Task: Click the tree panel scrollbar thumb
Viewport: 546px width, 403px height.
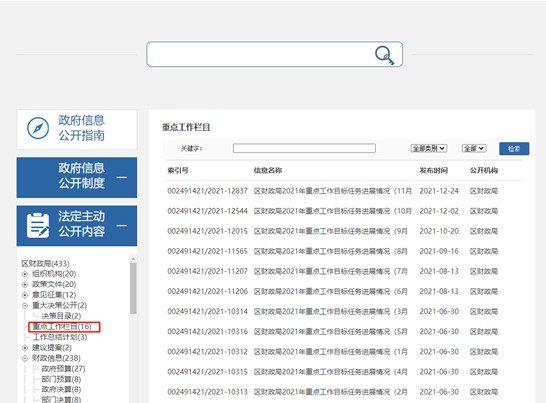Action: point(133,288)
